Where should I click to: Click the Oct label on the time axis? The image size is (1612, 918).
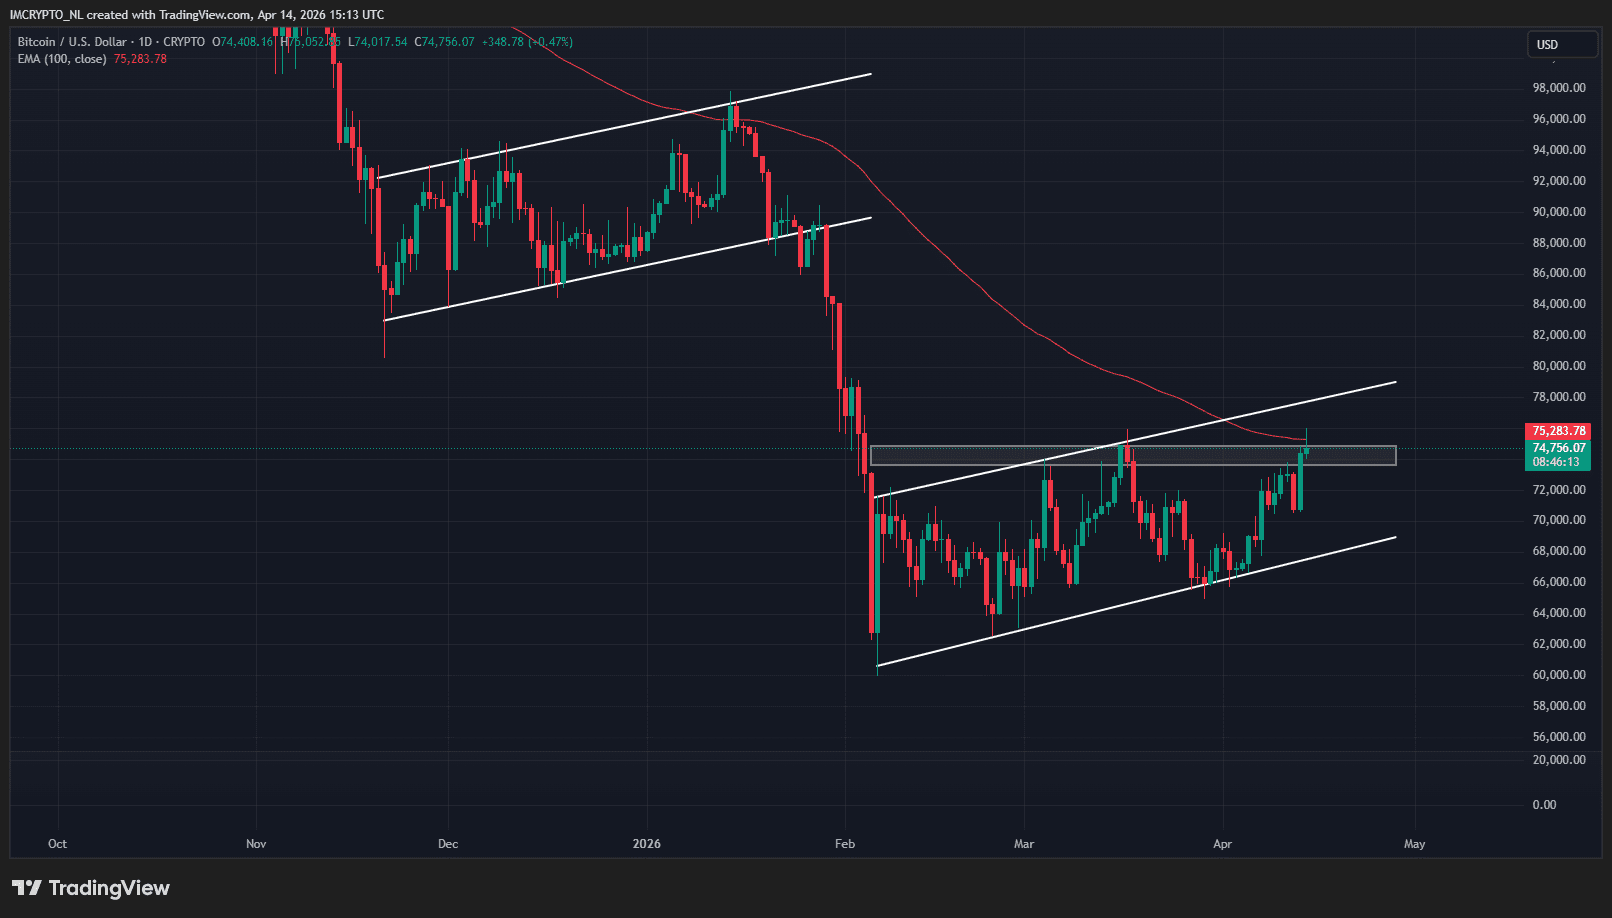[58, 844]
